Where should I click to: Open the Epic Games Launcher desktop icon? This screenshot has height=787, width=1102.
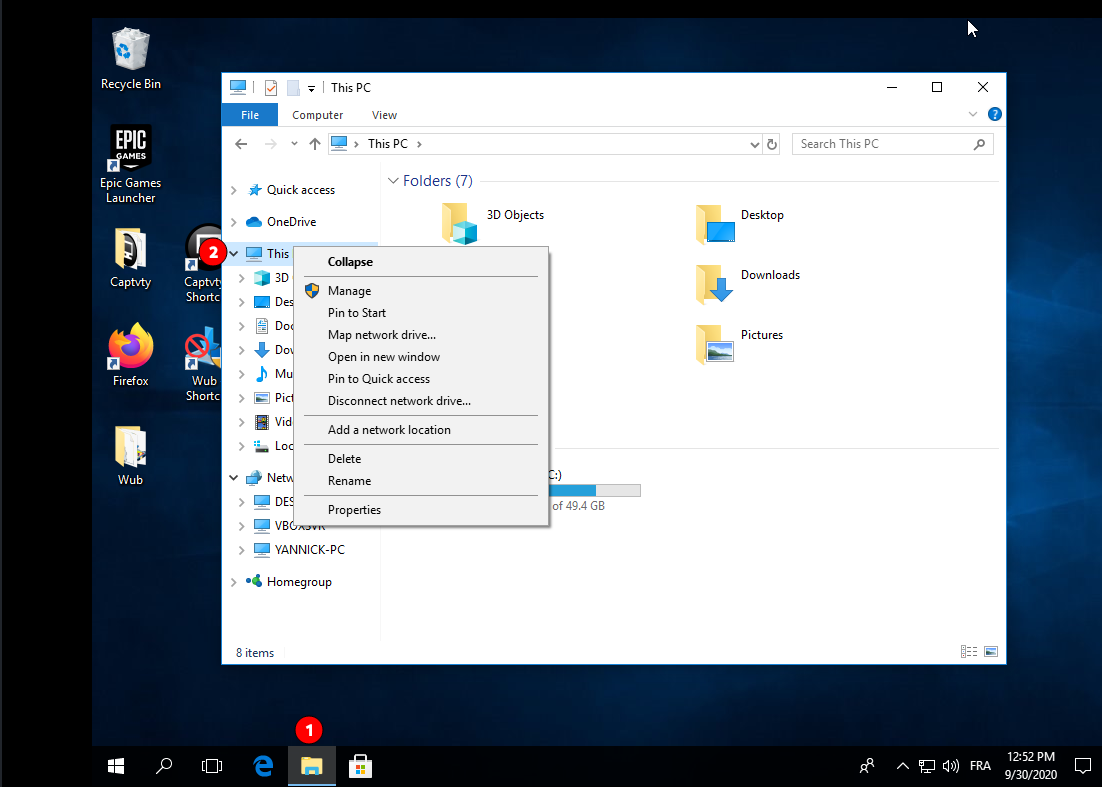(x=130, y=150)
